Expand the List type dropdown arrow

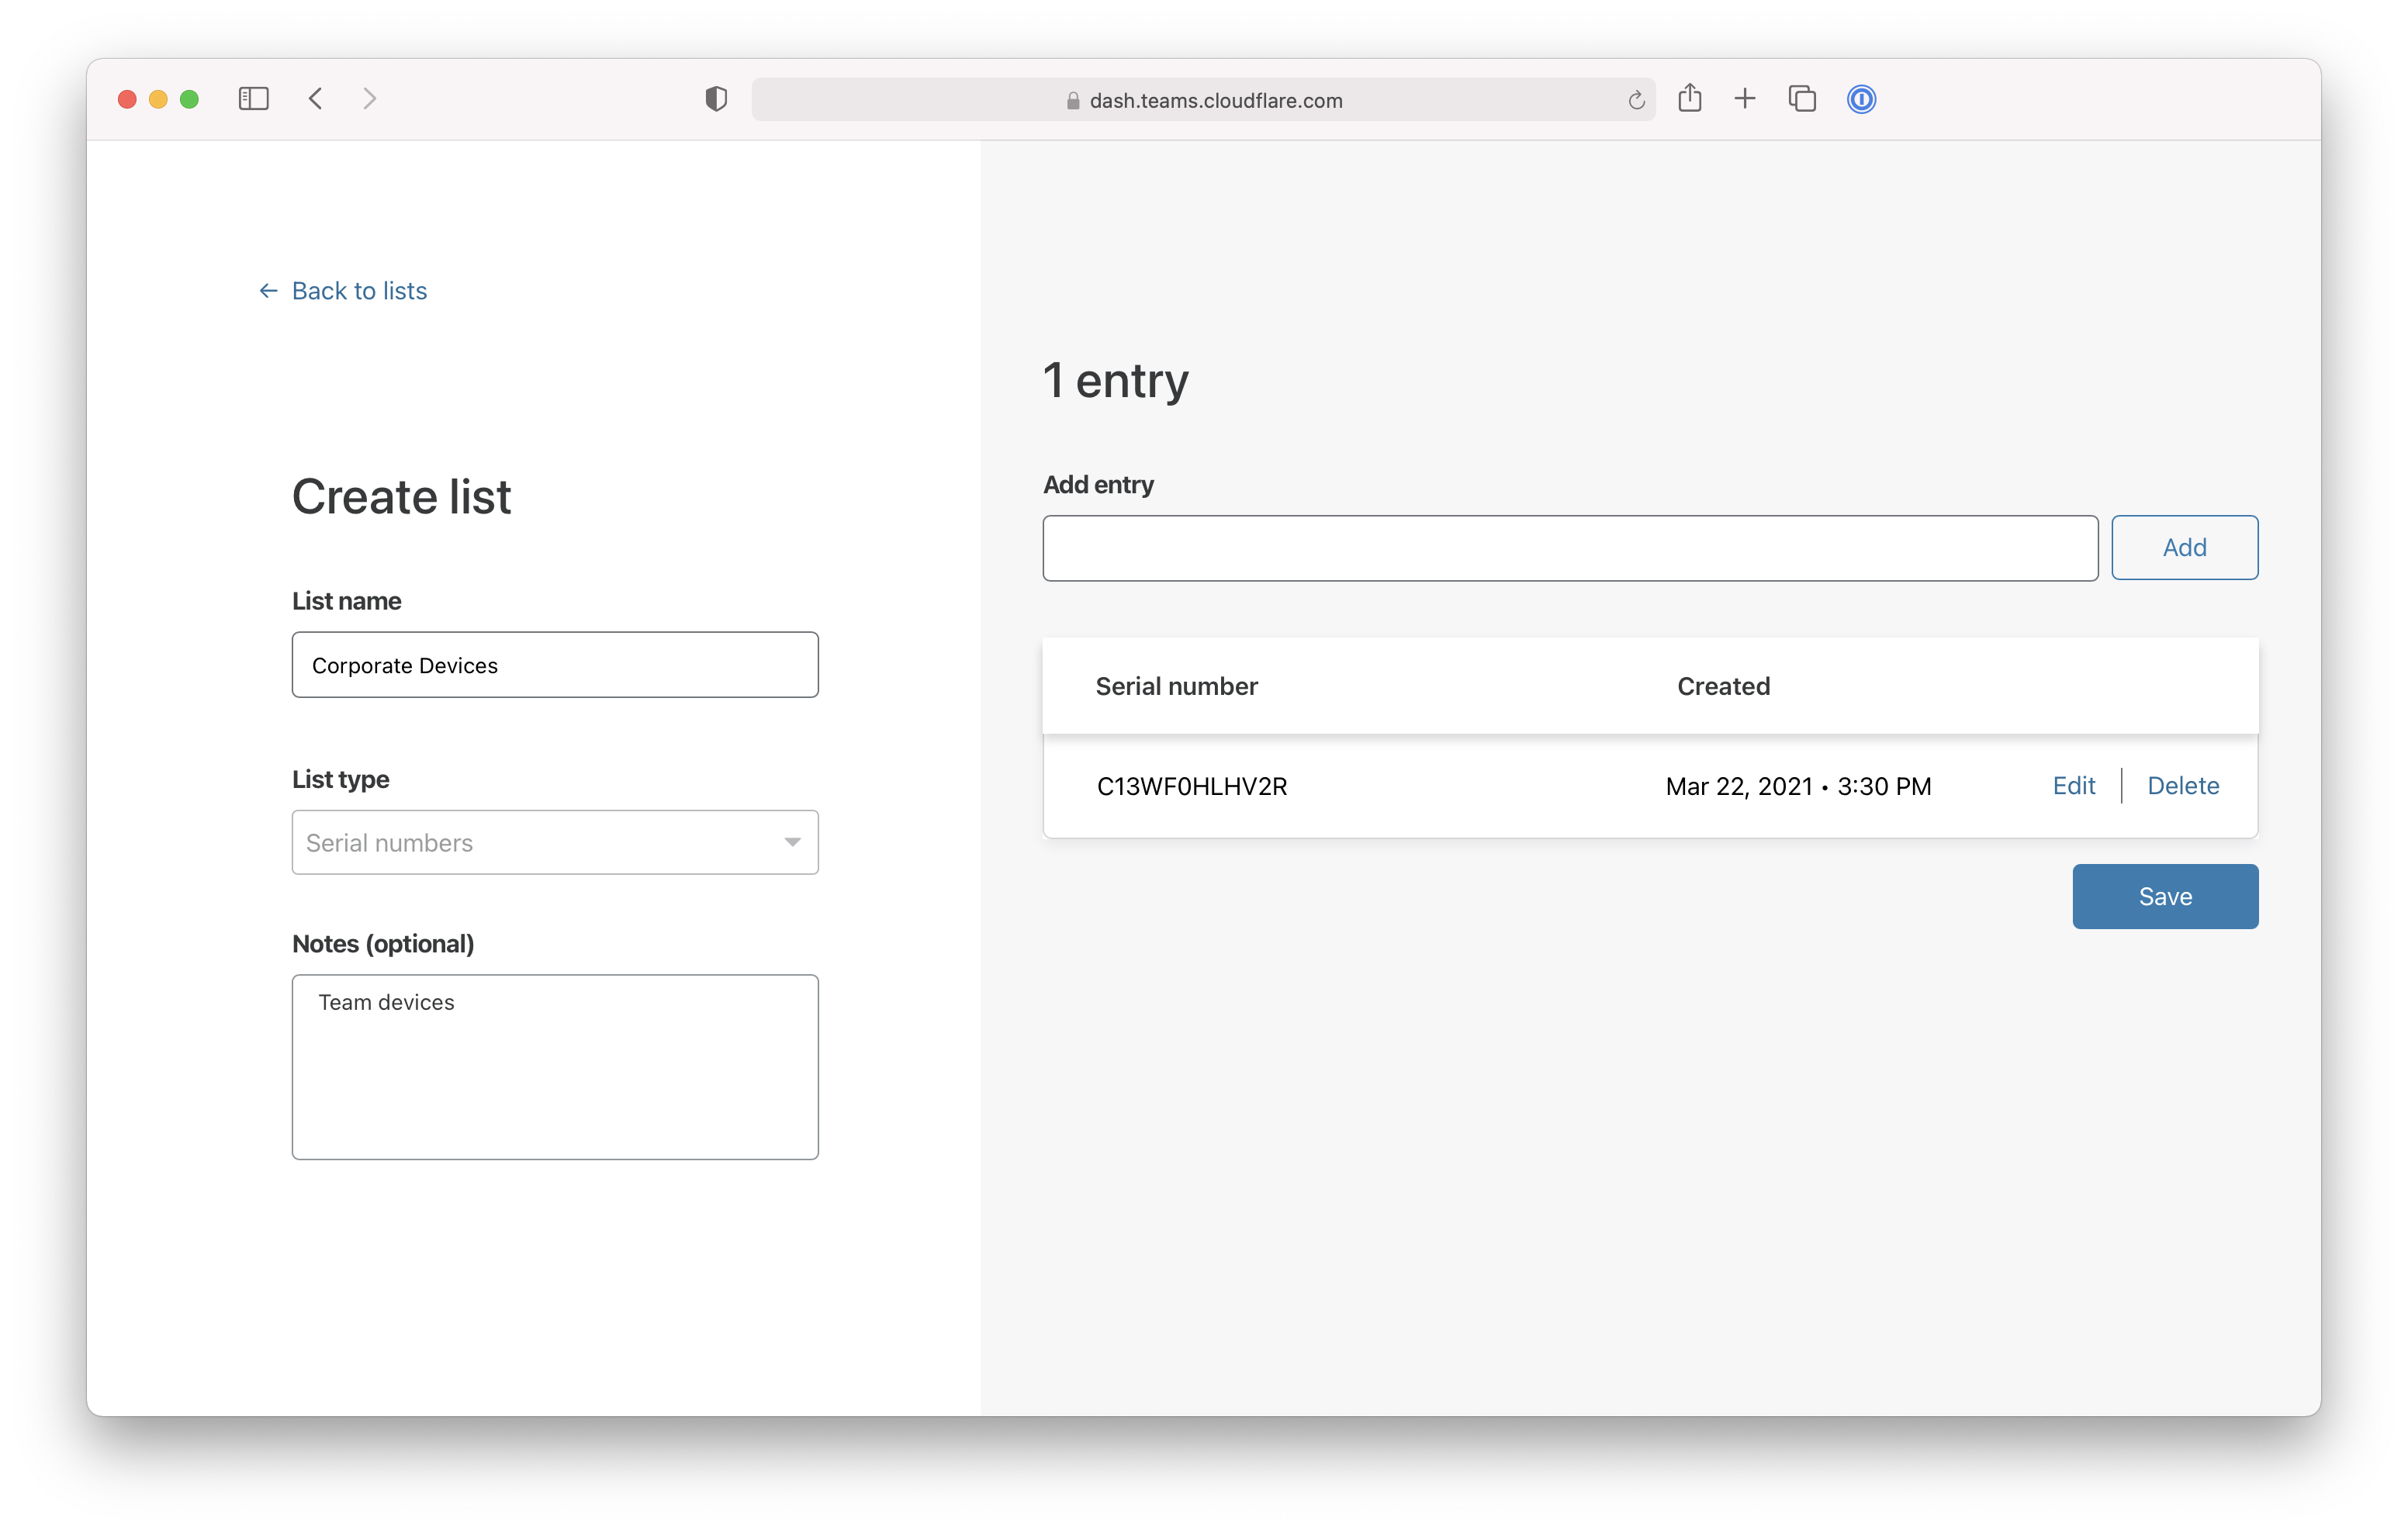(x=792, y=842)
